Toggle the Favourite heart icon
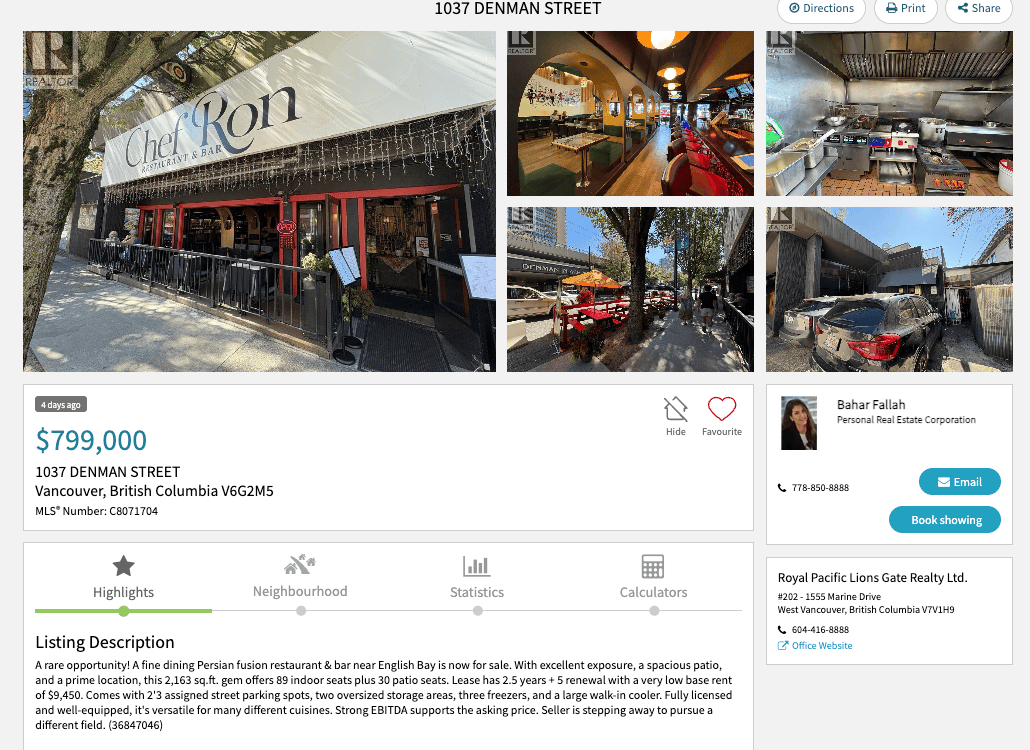The height and width of the screenshot is (750, 1030). [721, 409]
